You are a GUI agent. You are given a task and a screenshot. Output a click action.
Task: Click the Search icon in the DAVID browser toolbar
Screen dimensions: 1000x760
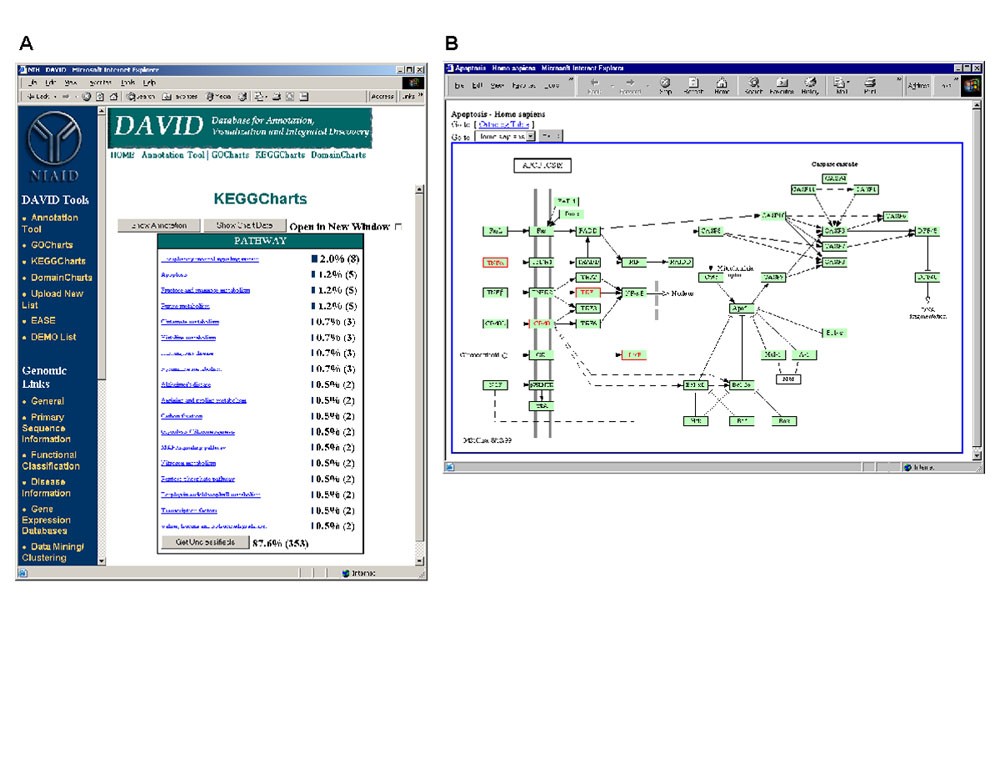130,94
